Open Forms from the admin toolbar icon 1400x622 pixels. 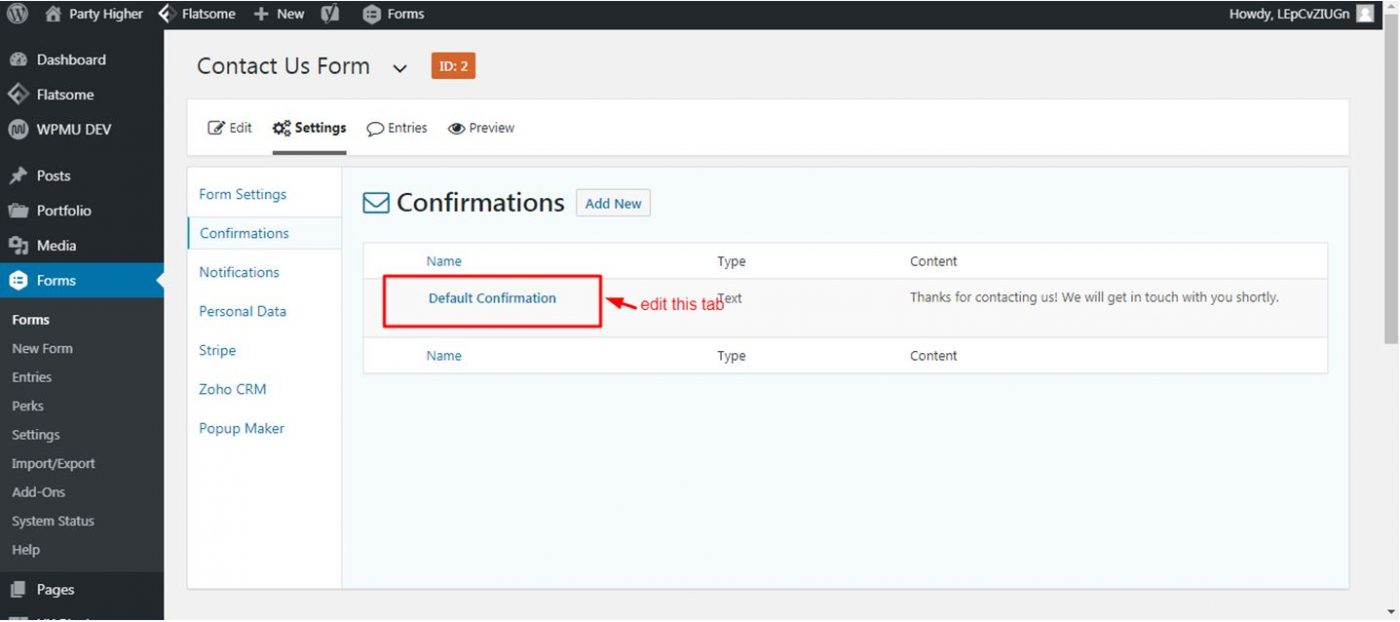coord(372,13)
